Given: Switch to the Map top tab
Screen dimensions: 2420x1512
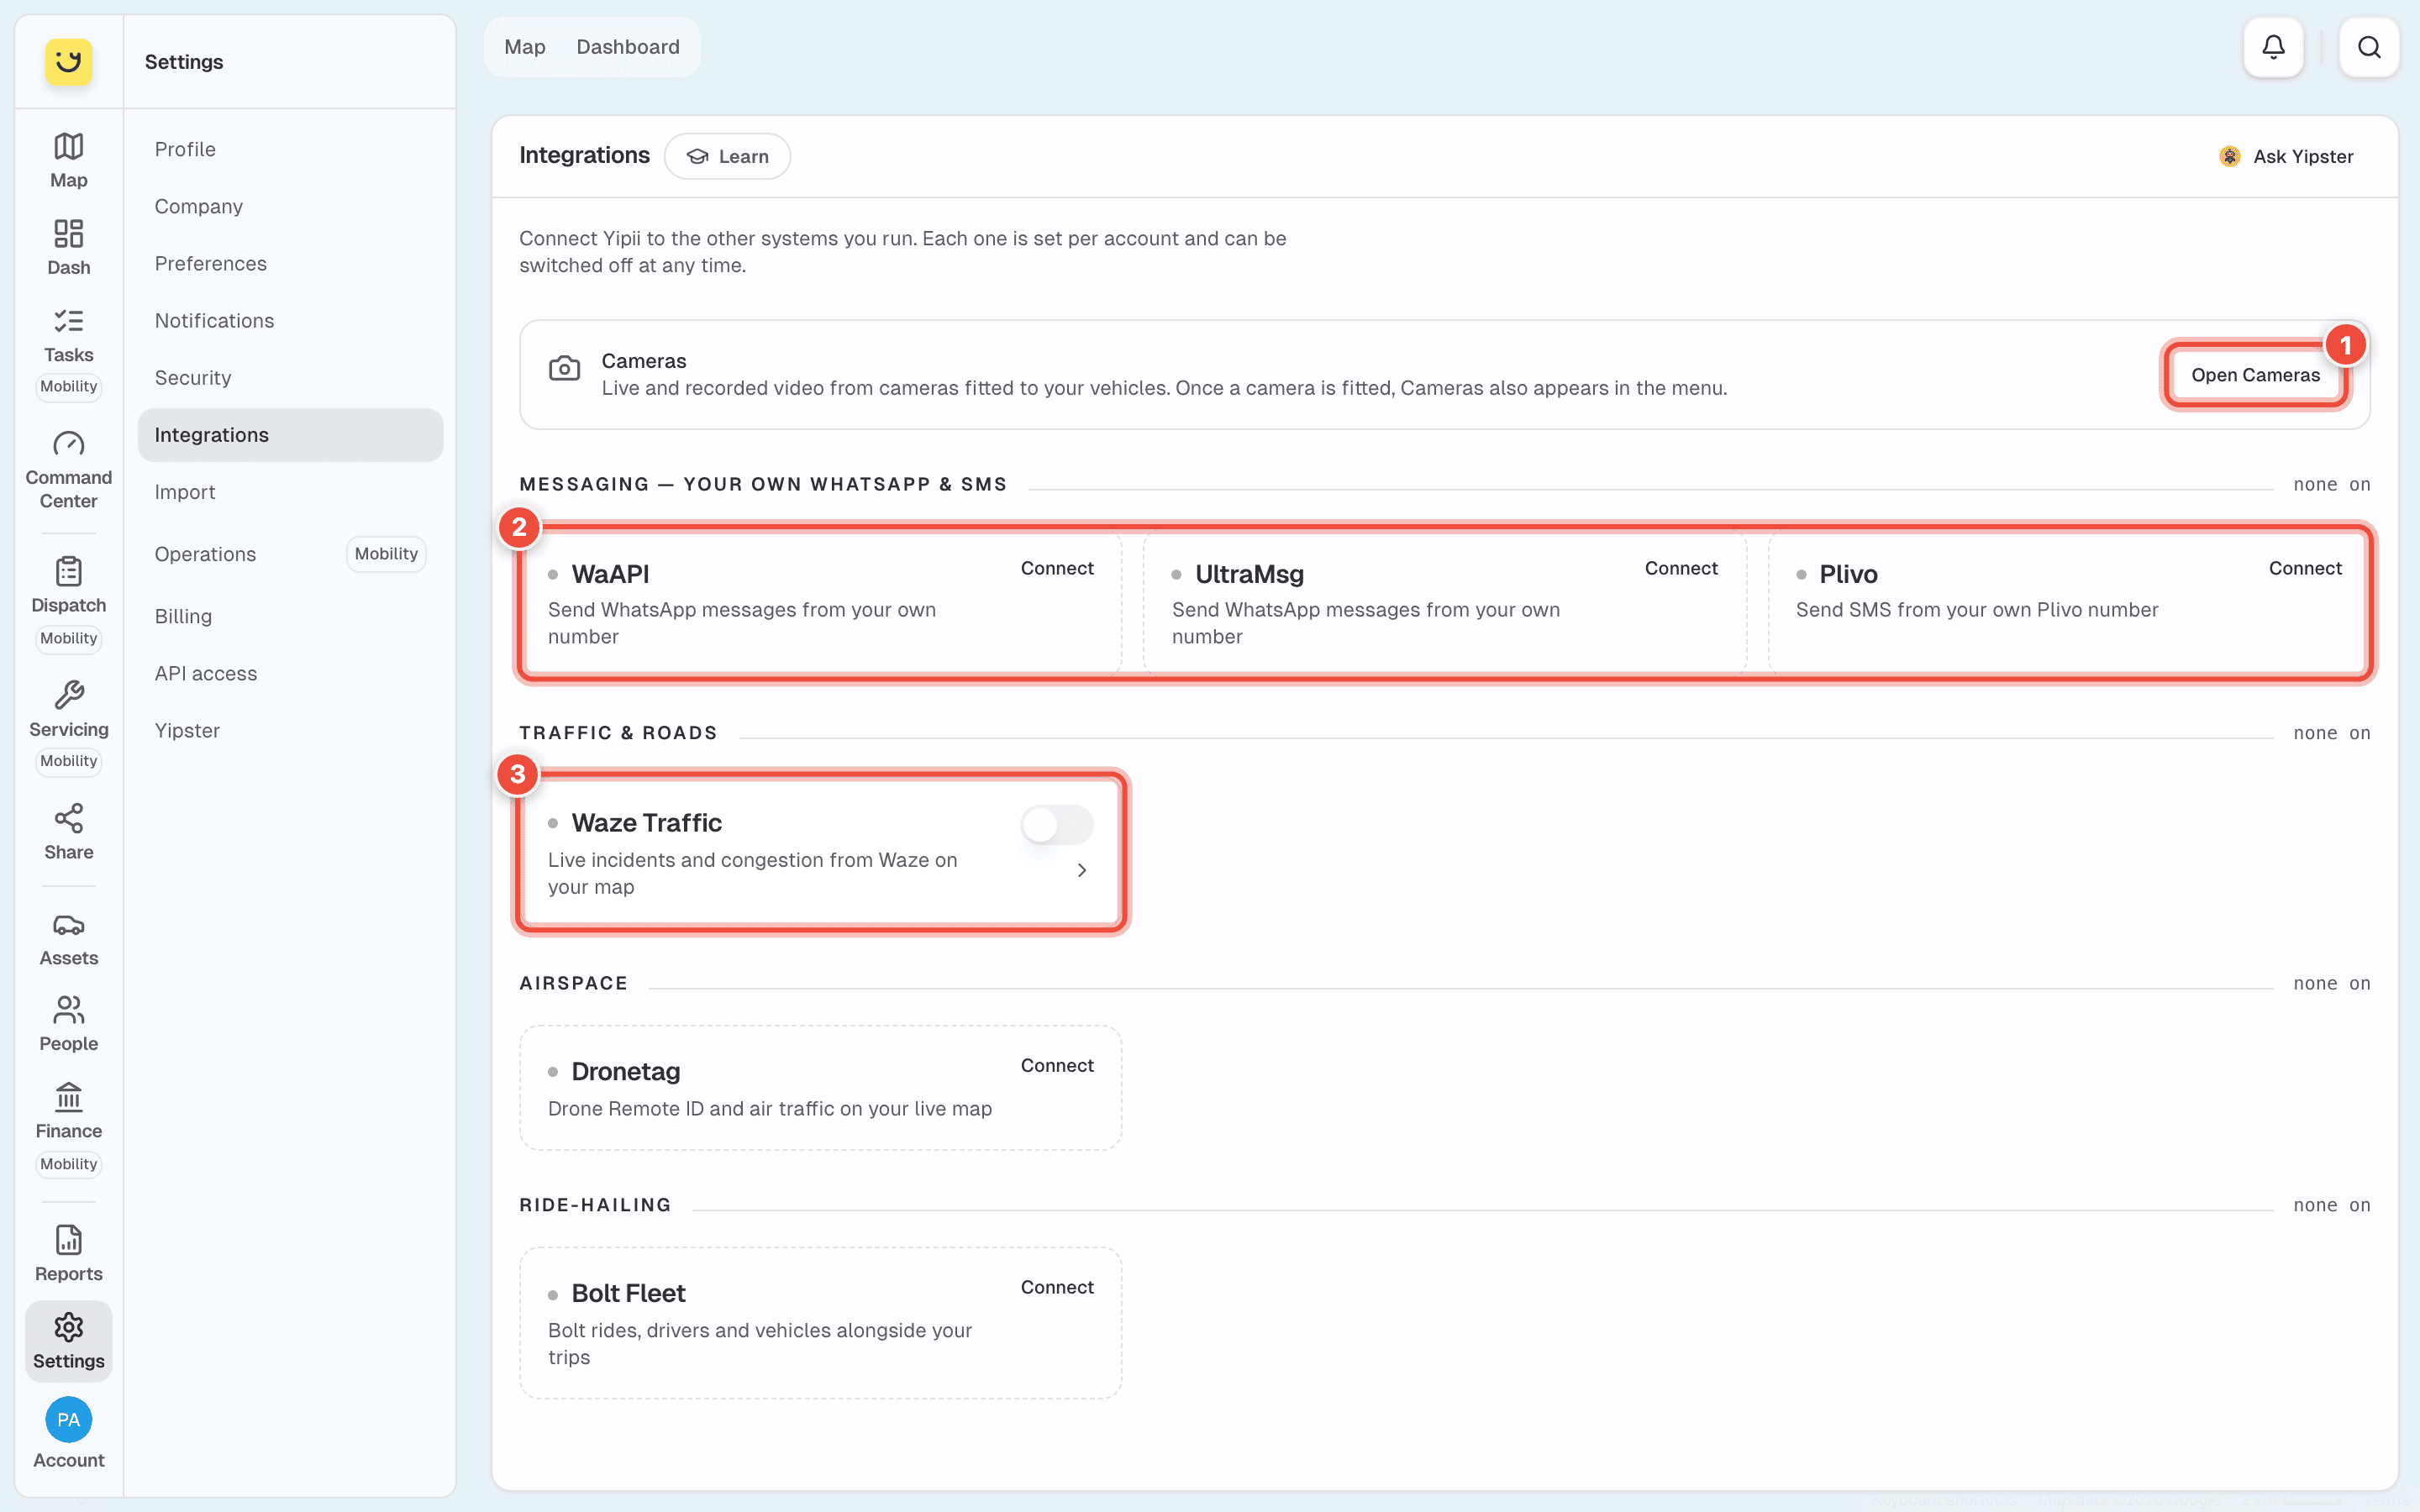Looking at the screenshot, I should 524,47.
